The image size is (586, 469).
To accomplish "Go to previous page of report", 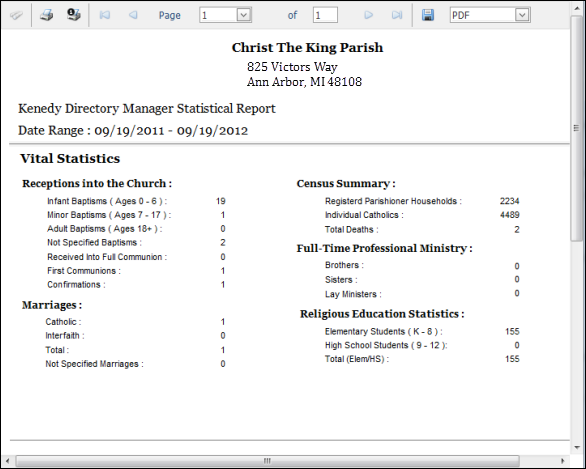I will point(133,15).
